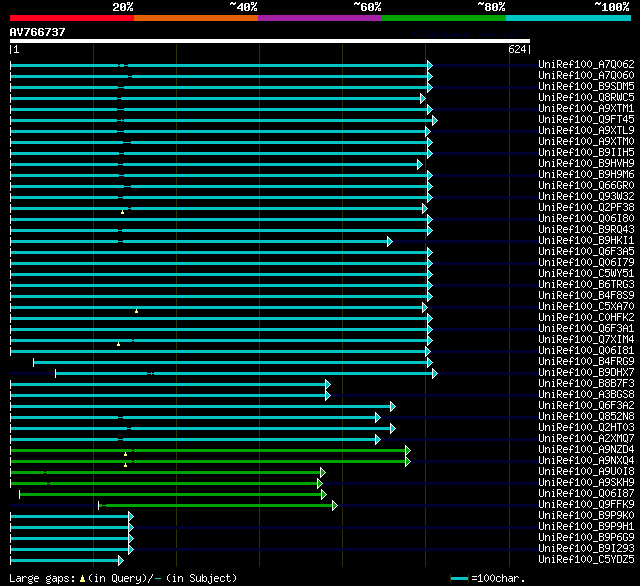640x586 pixels.
Task: Select the UniRef100_Q9FT45 entry
Action: (x=586, y=120)
